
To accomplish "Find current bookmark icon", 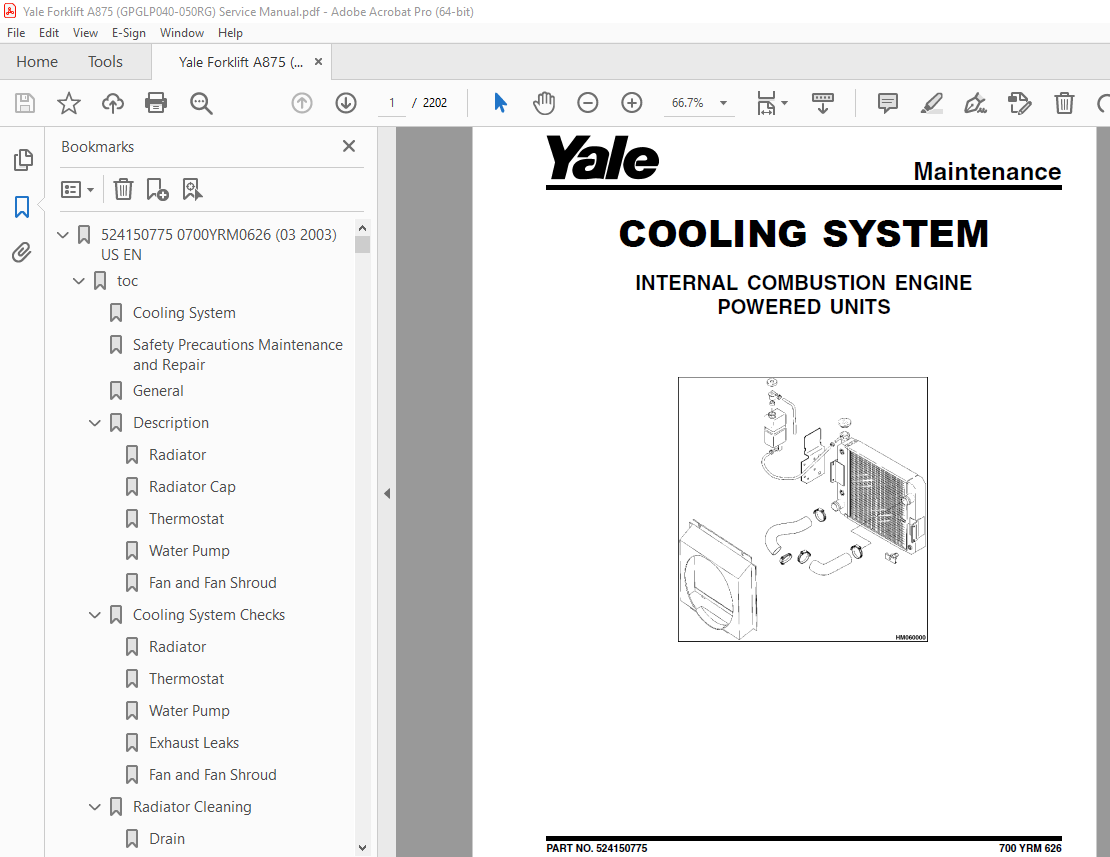I will pyautogui.click(x=192, y=190).
